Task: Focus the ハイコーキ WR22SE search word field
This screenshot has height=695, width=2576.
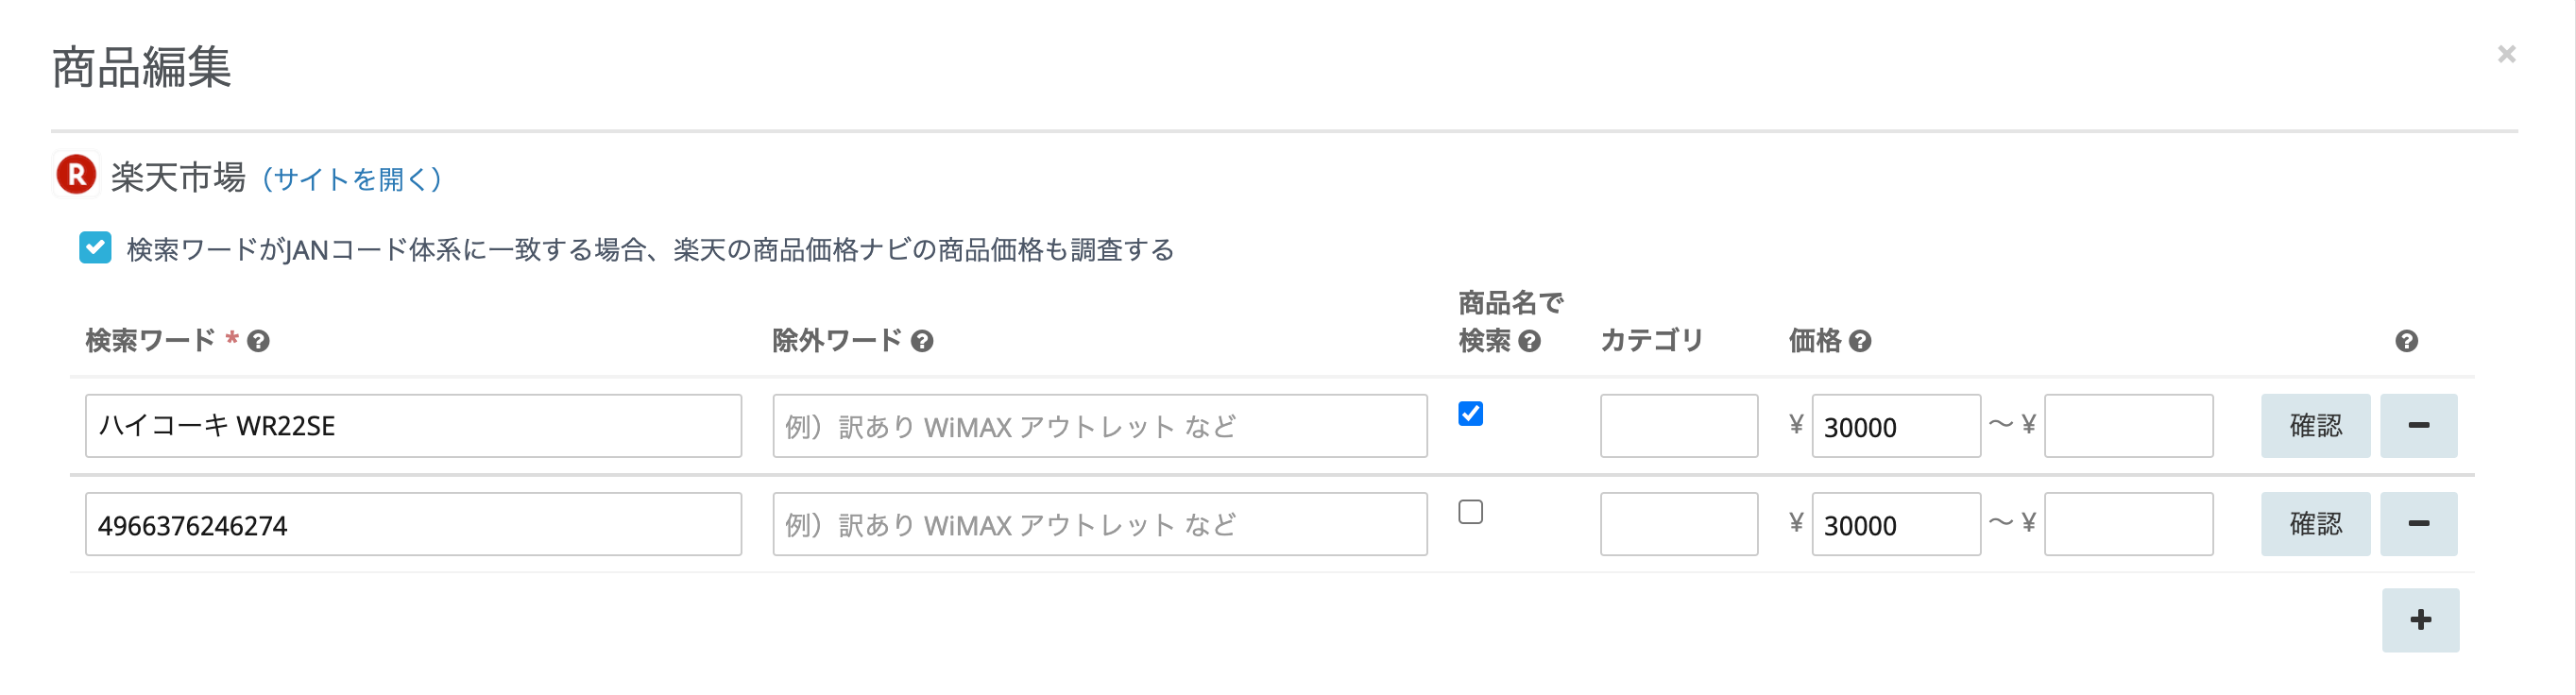Action: (413, 426)
